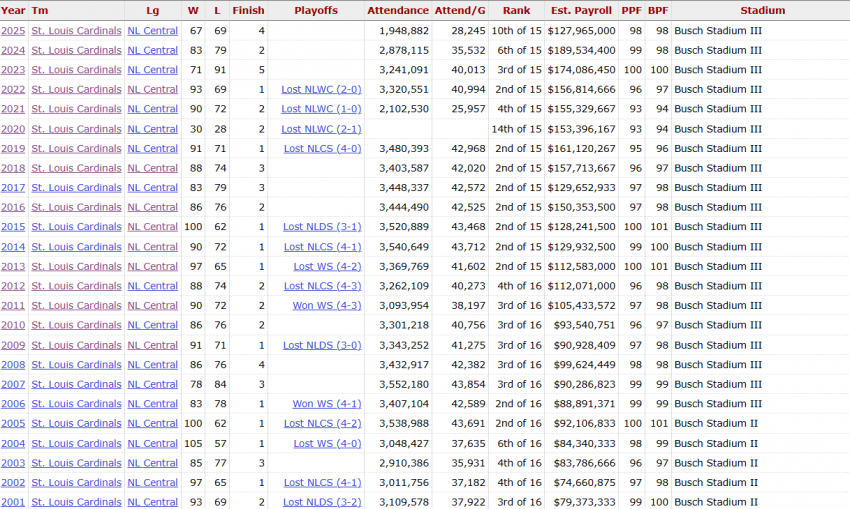Click the W column header
The width and height of the screenshot is (850, 509).
point(193,10)
